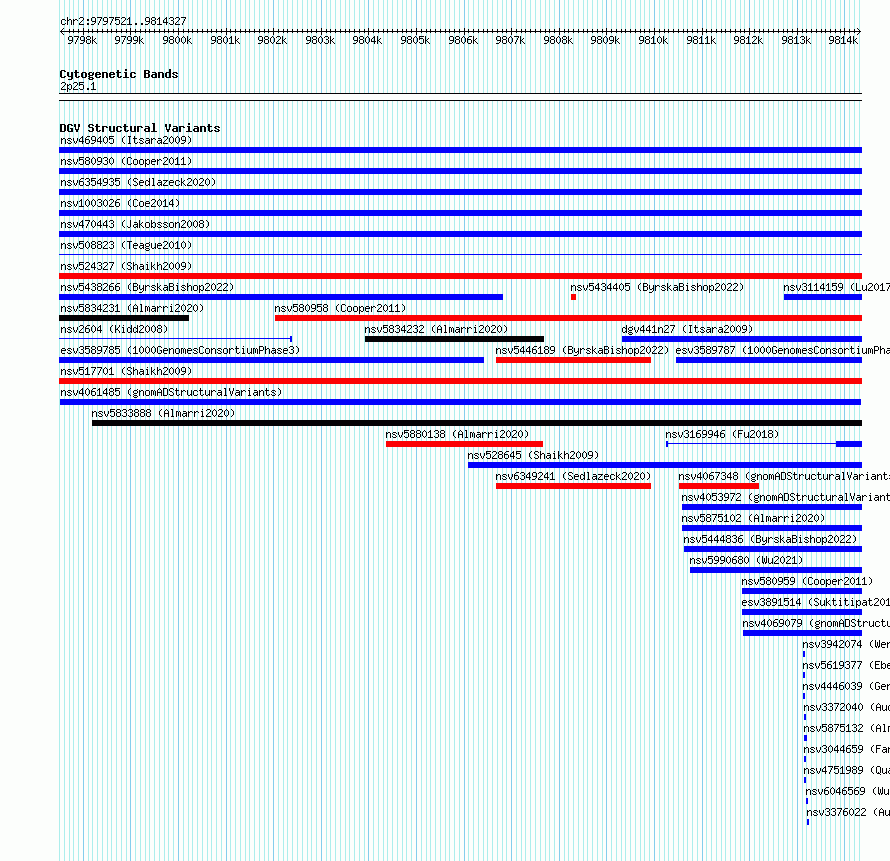The width and height of the screenshot is (890, 861).
Task: Open the nsv6354935 (Sedlazeck2020) variant label
Action: [x=138, y=182]
